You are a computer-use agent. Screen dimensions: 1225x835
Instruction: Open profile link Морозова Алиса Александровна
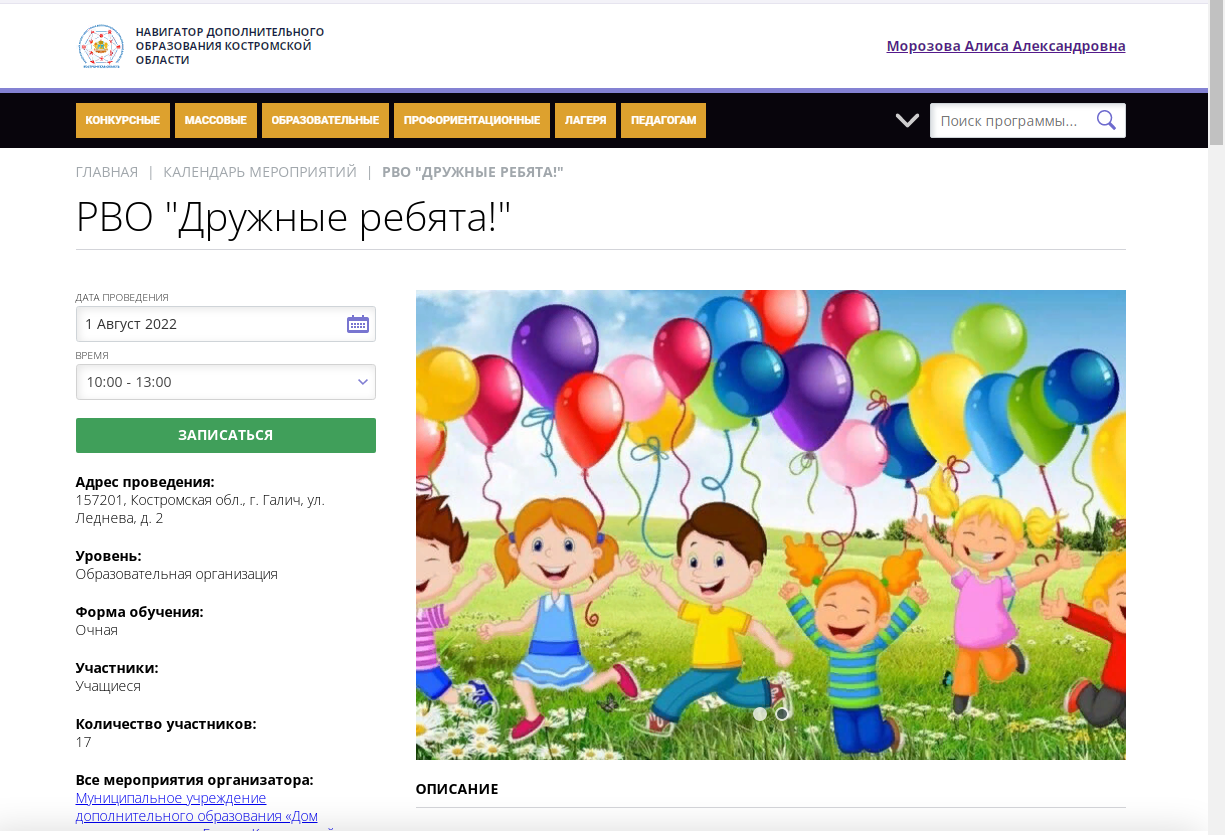pyautogui.click(x=1006, y=46)
